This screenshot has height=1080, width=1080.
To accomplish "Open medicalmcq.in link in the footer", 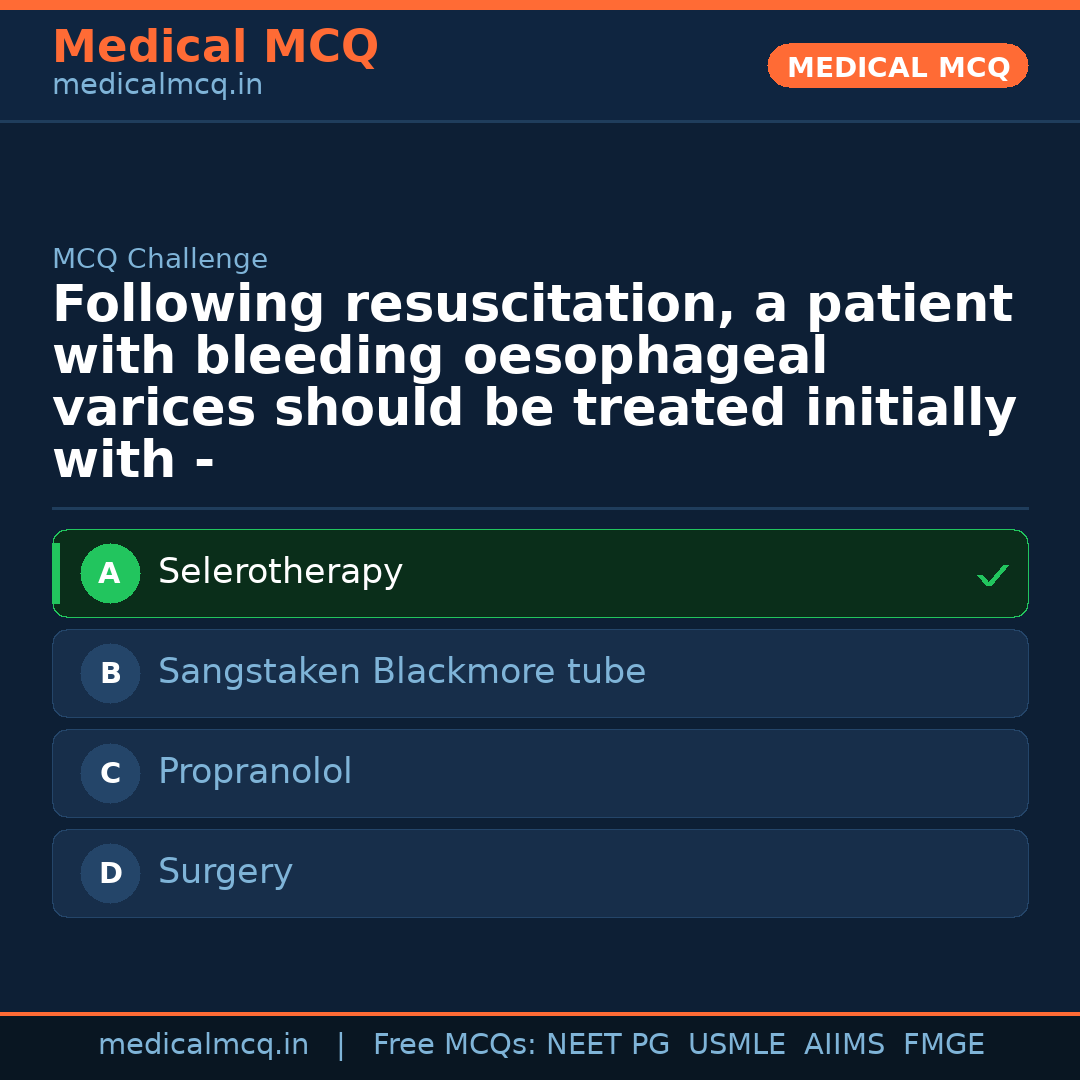I will coord(203,1045).
